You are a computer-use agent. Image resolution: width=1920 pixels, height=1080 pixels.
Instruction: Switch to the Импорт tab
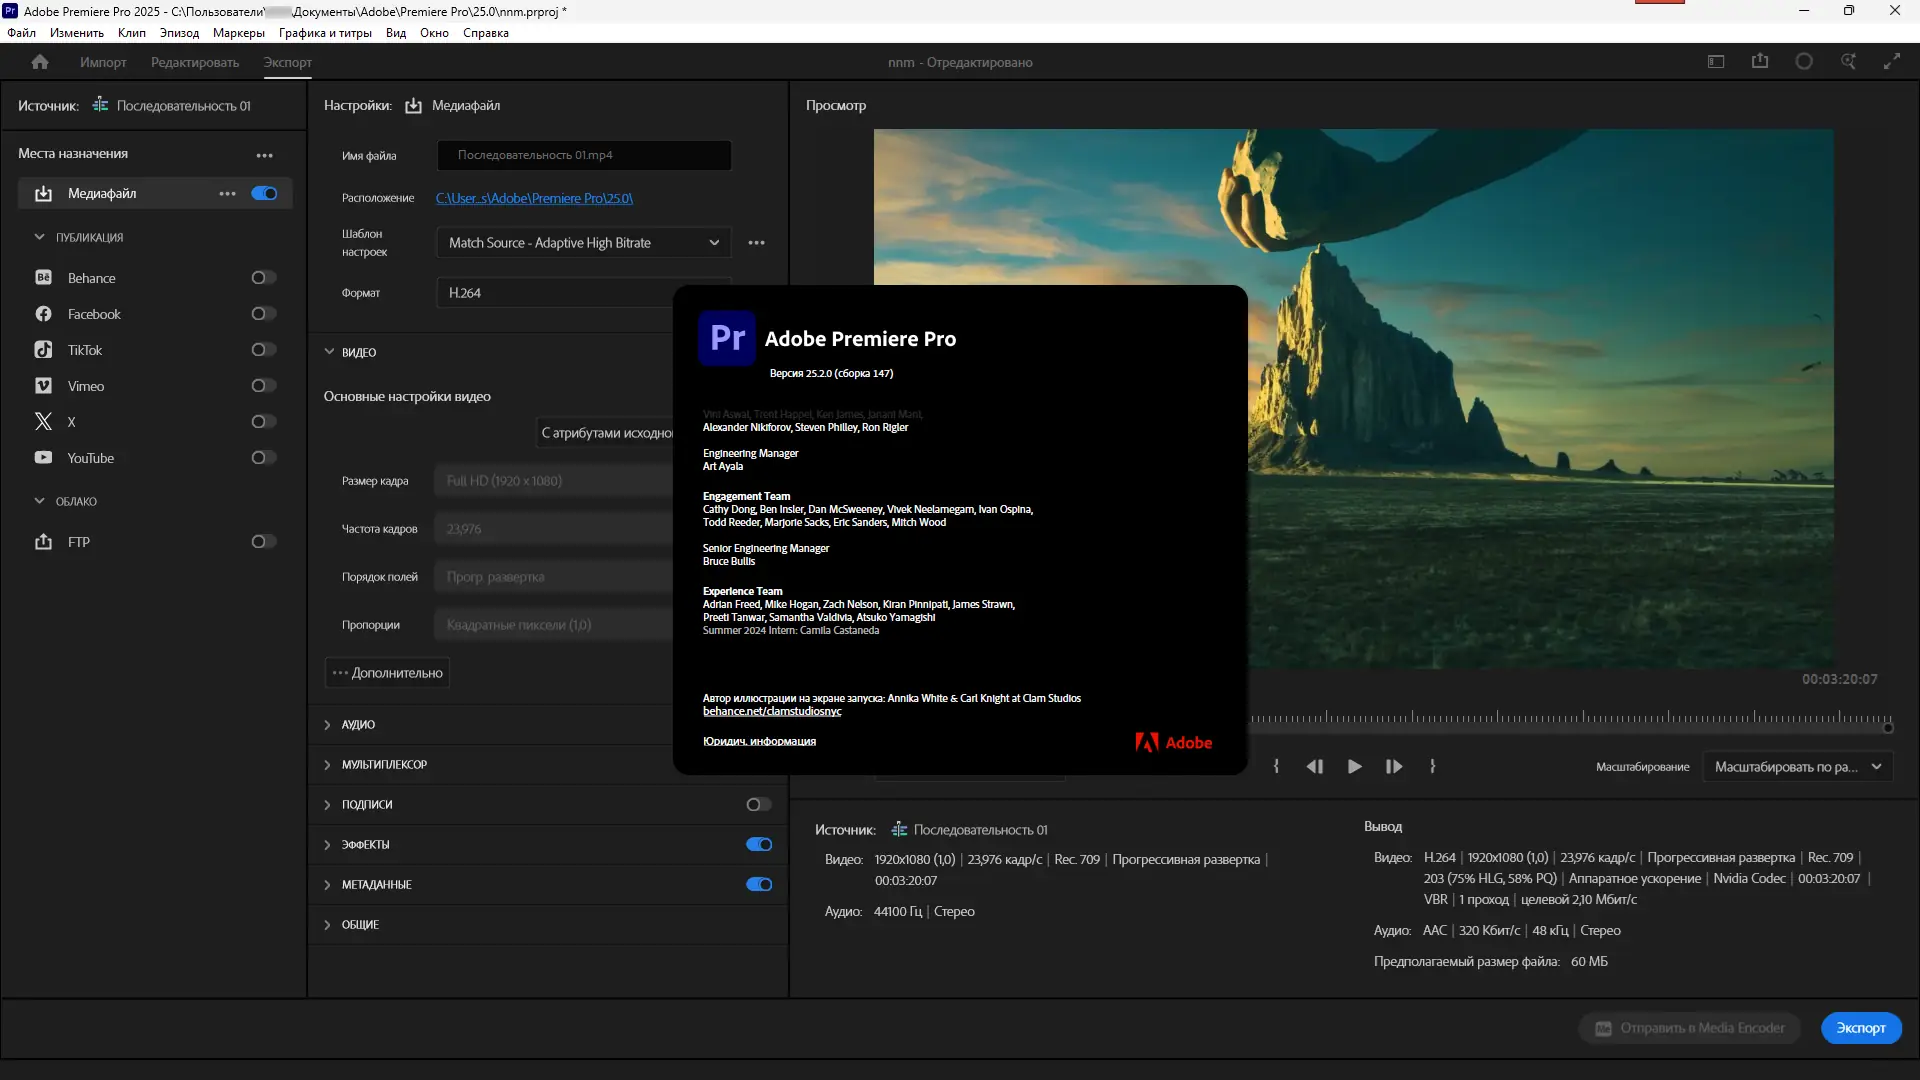pyautogui.click(x=103, y=62)
